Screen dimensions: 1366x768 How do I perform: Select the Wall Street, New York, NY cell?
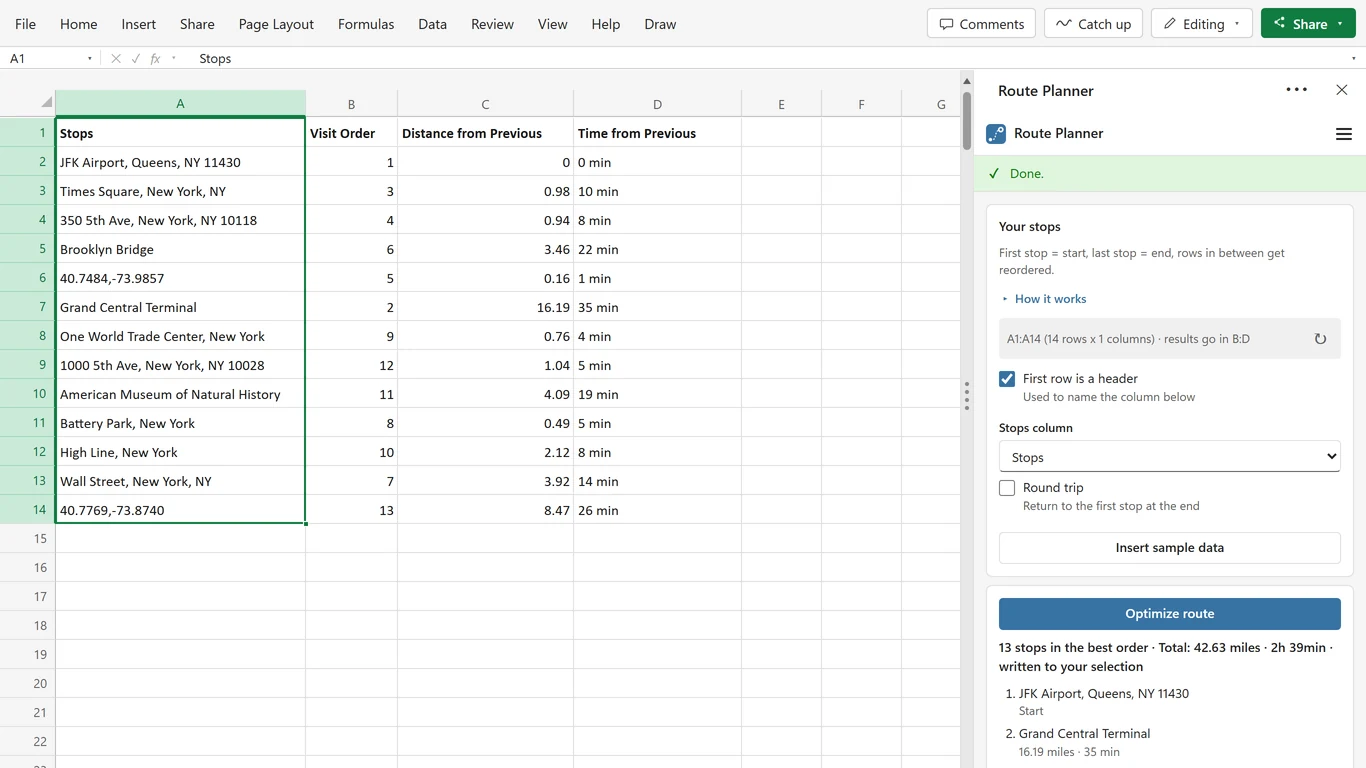[x=180, y=481]
